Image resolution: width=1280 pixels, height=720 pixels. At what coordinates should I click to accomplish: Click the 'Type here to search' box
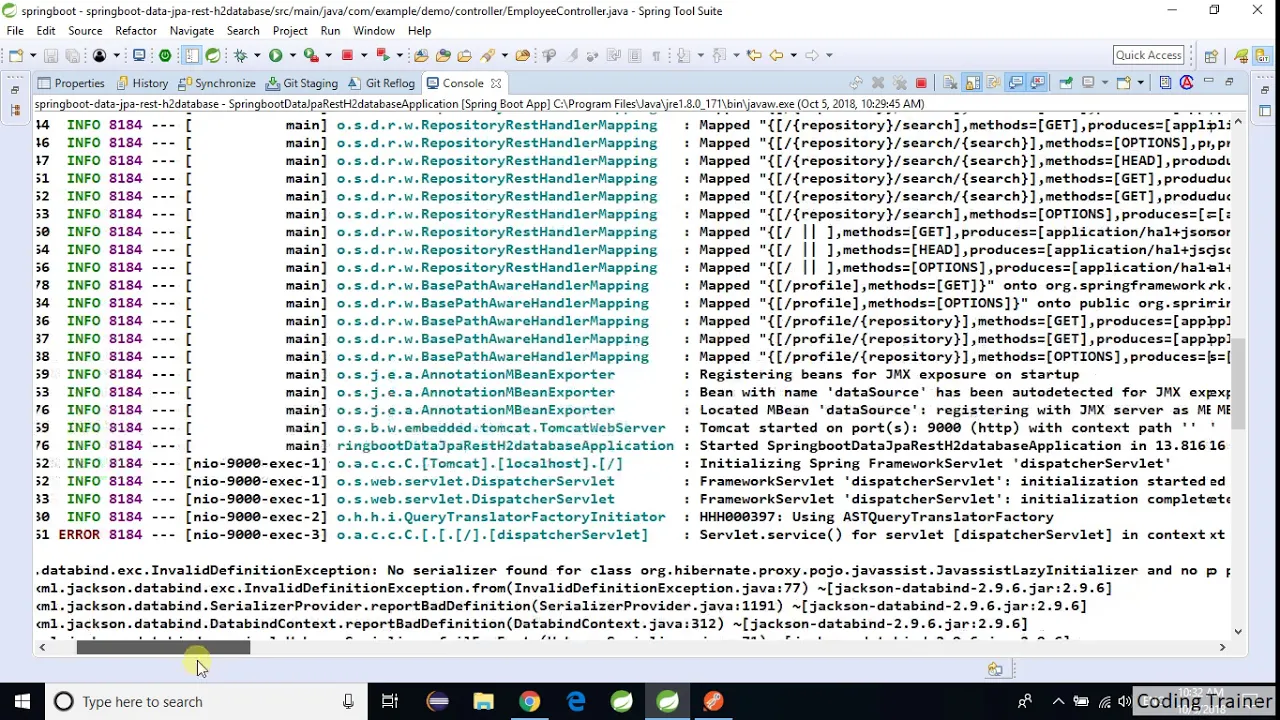pos(205,701)
